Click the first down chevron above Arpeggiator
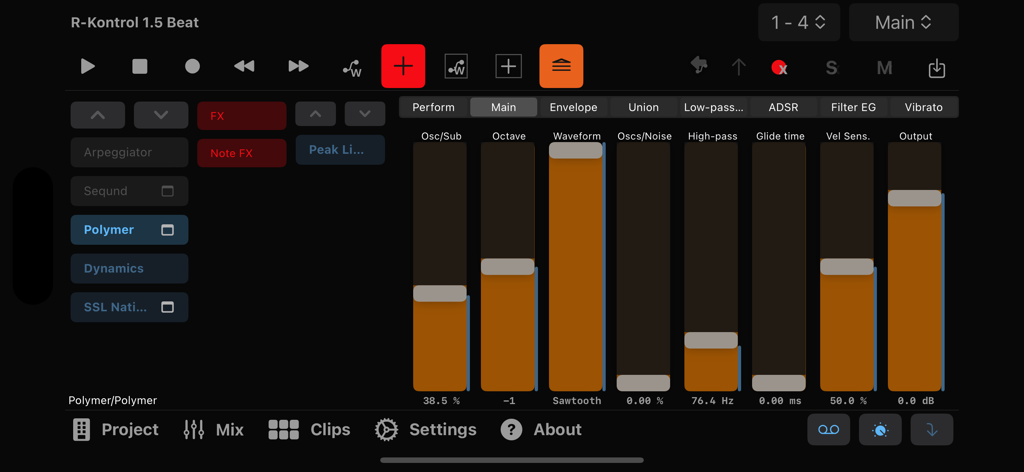 point(161,115)
